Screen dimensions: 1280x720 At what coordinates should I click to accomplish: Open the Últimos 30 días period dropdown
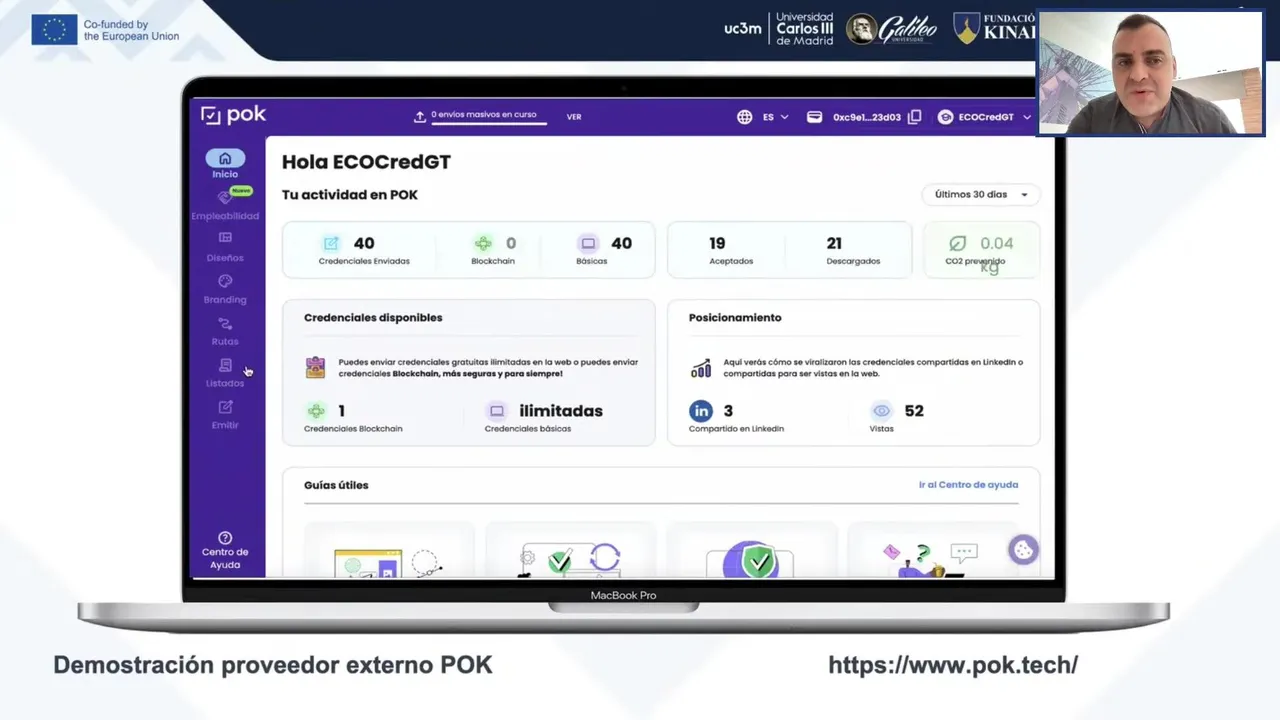[981, 195]
